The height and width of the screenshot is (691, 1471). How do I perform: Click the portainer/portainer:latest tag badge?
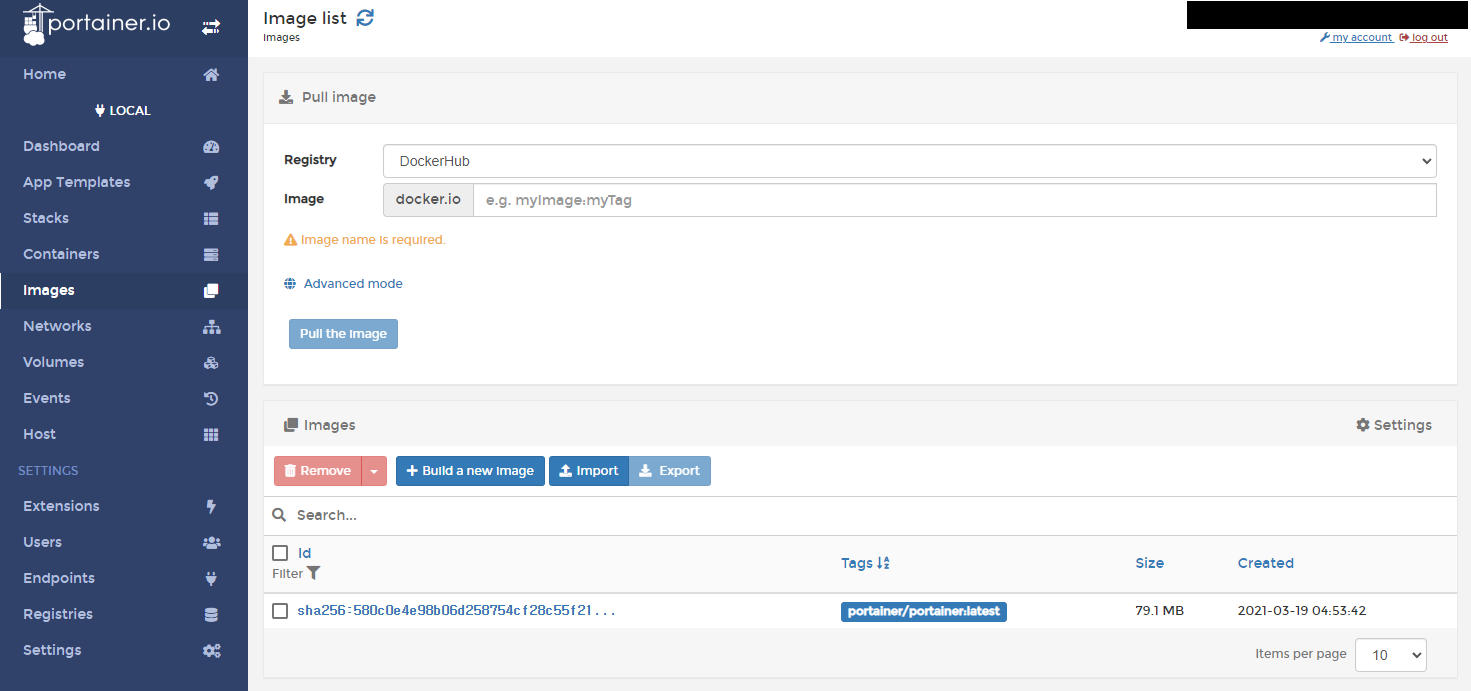[x=924, y=611]
